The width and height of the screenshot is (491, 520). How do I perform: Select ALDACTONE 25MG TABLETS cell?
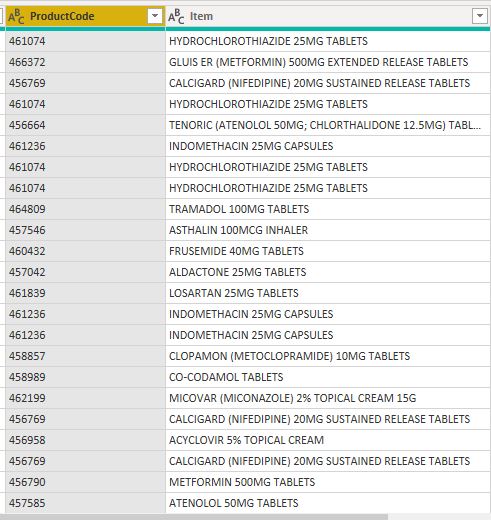[x=328, y=272]
